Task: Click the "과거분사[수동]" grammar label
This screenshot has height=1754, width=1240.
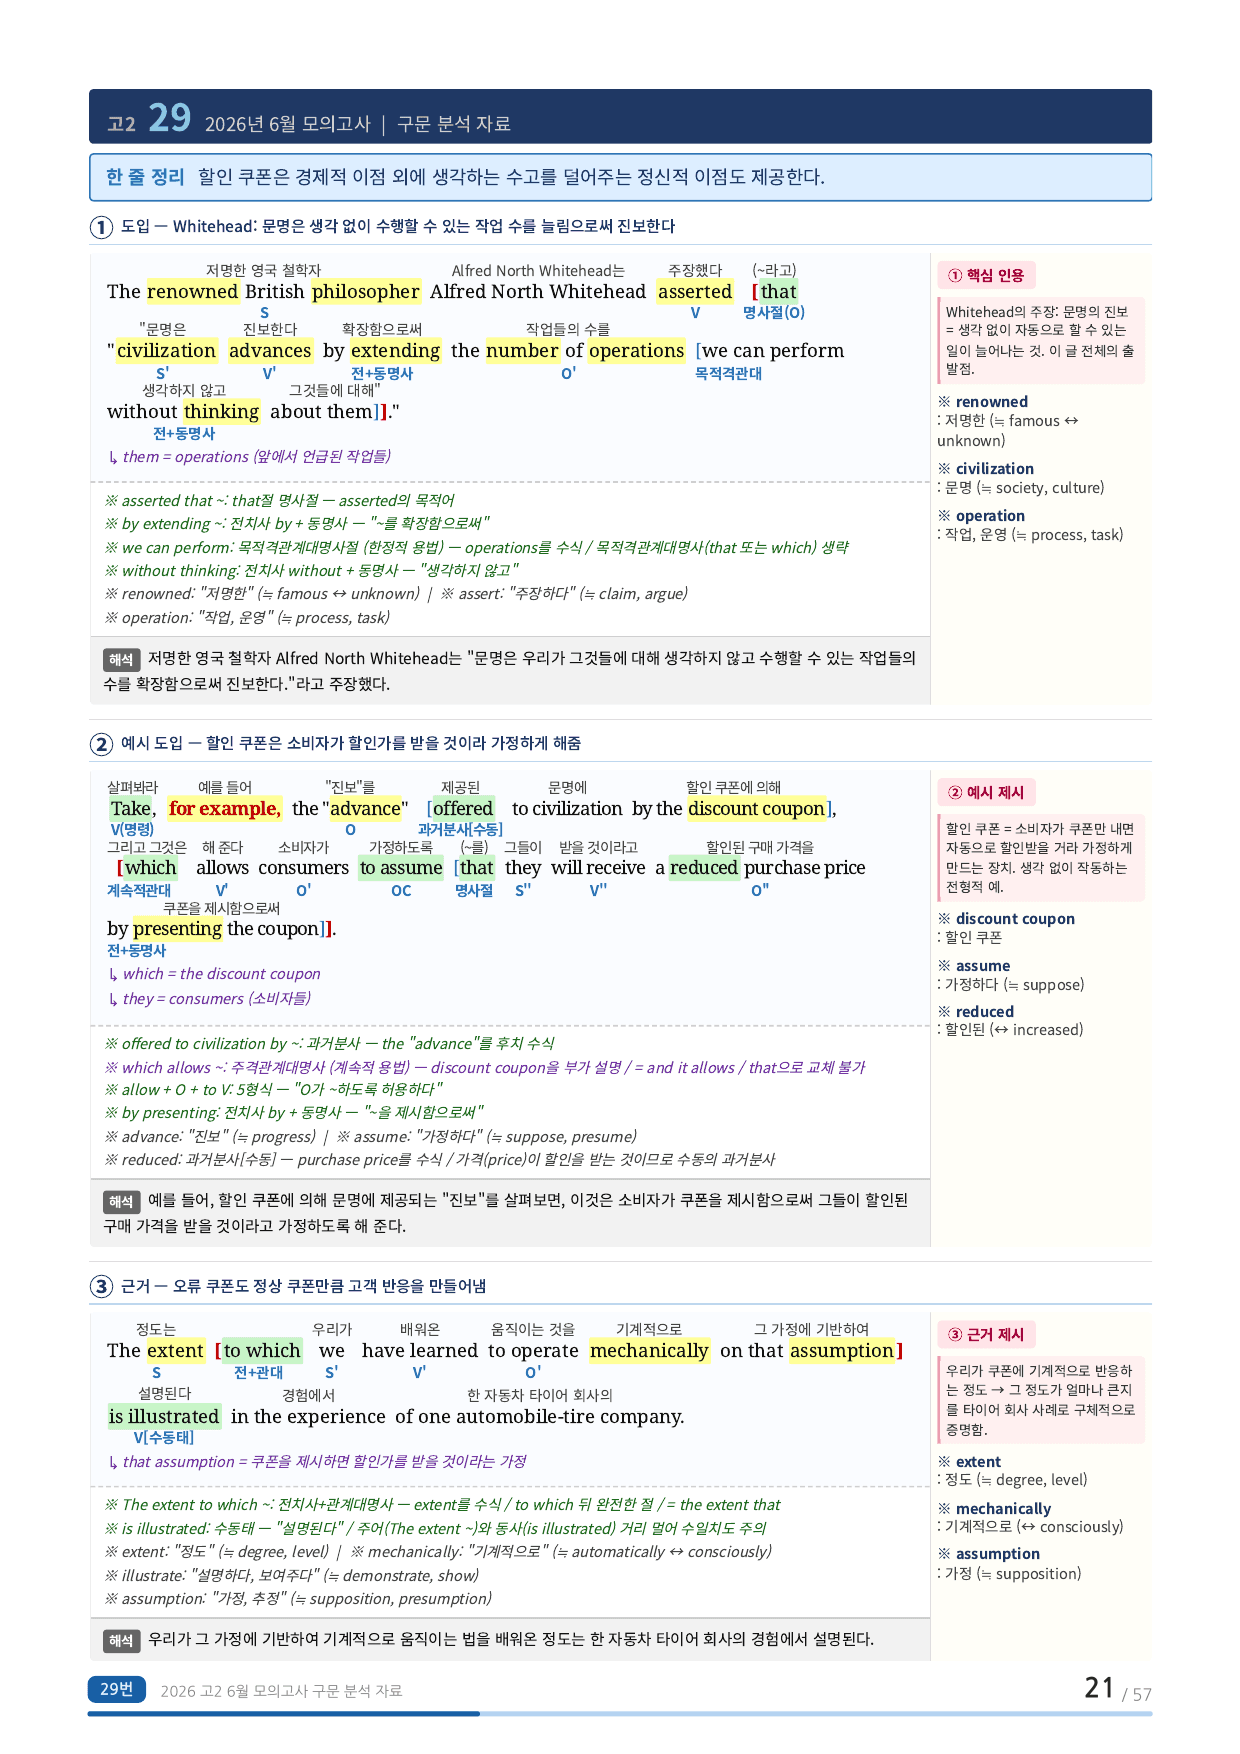Action: click(460, 829)
